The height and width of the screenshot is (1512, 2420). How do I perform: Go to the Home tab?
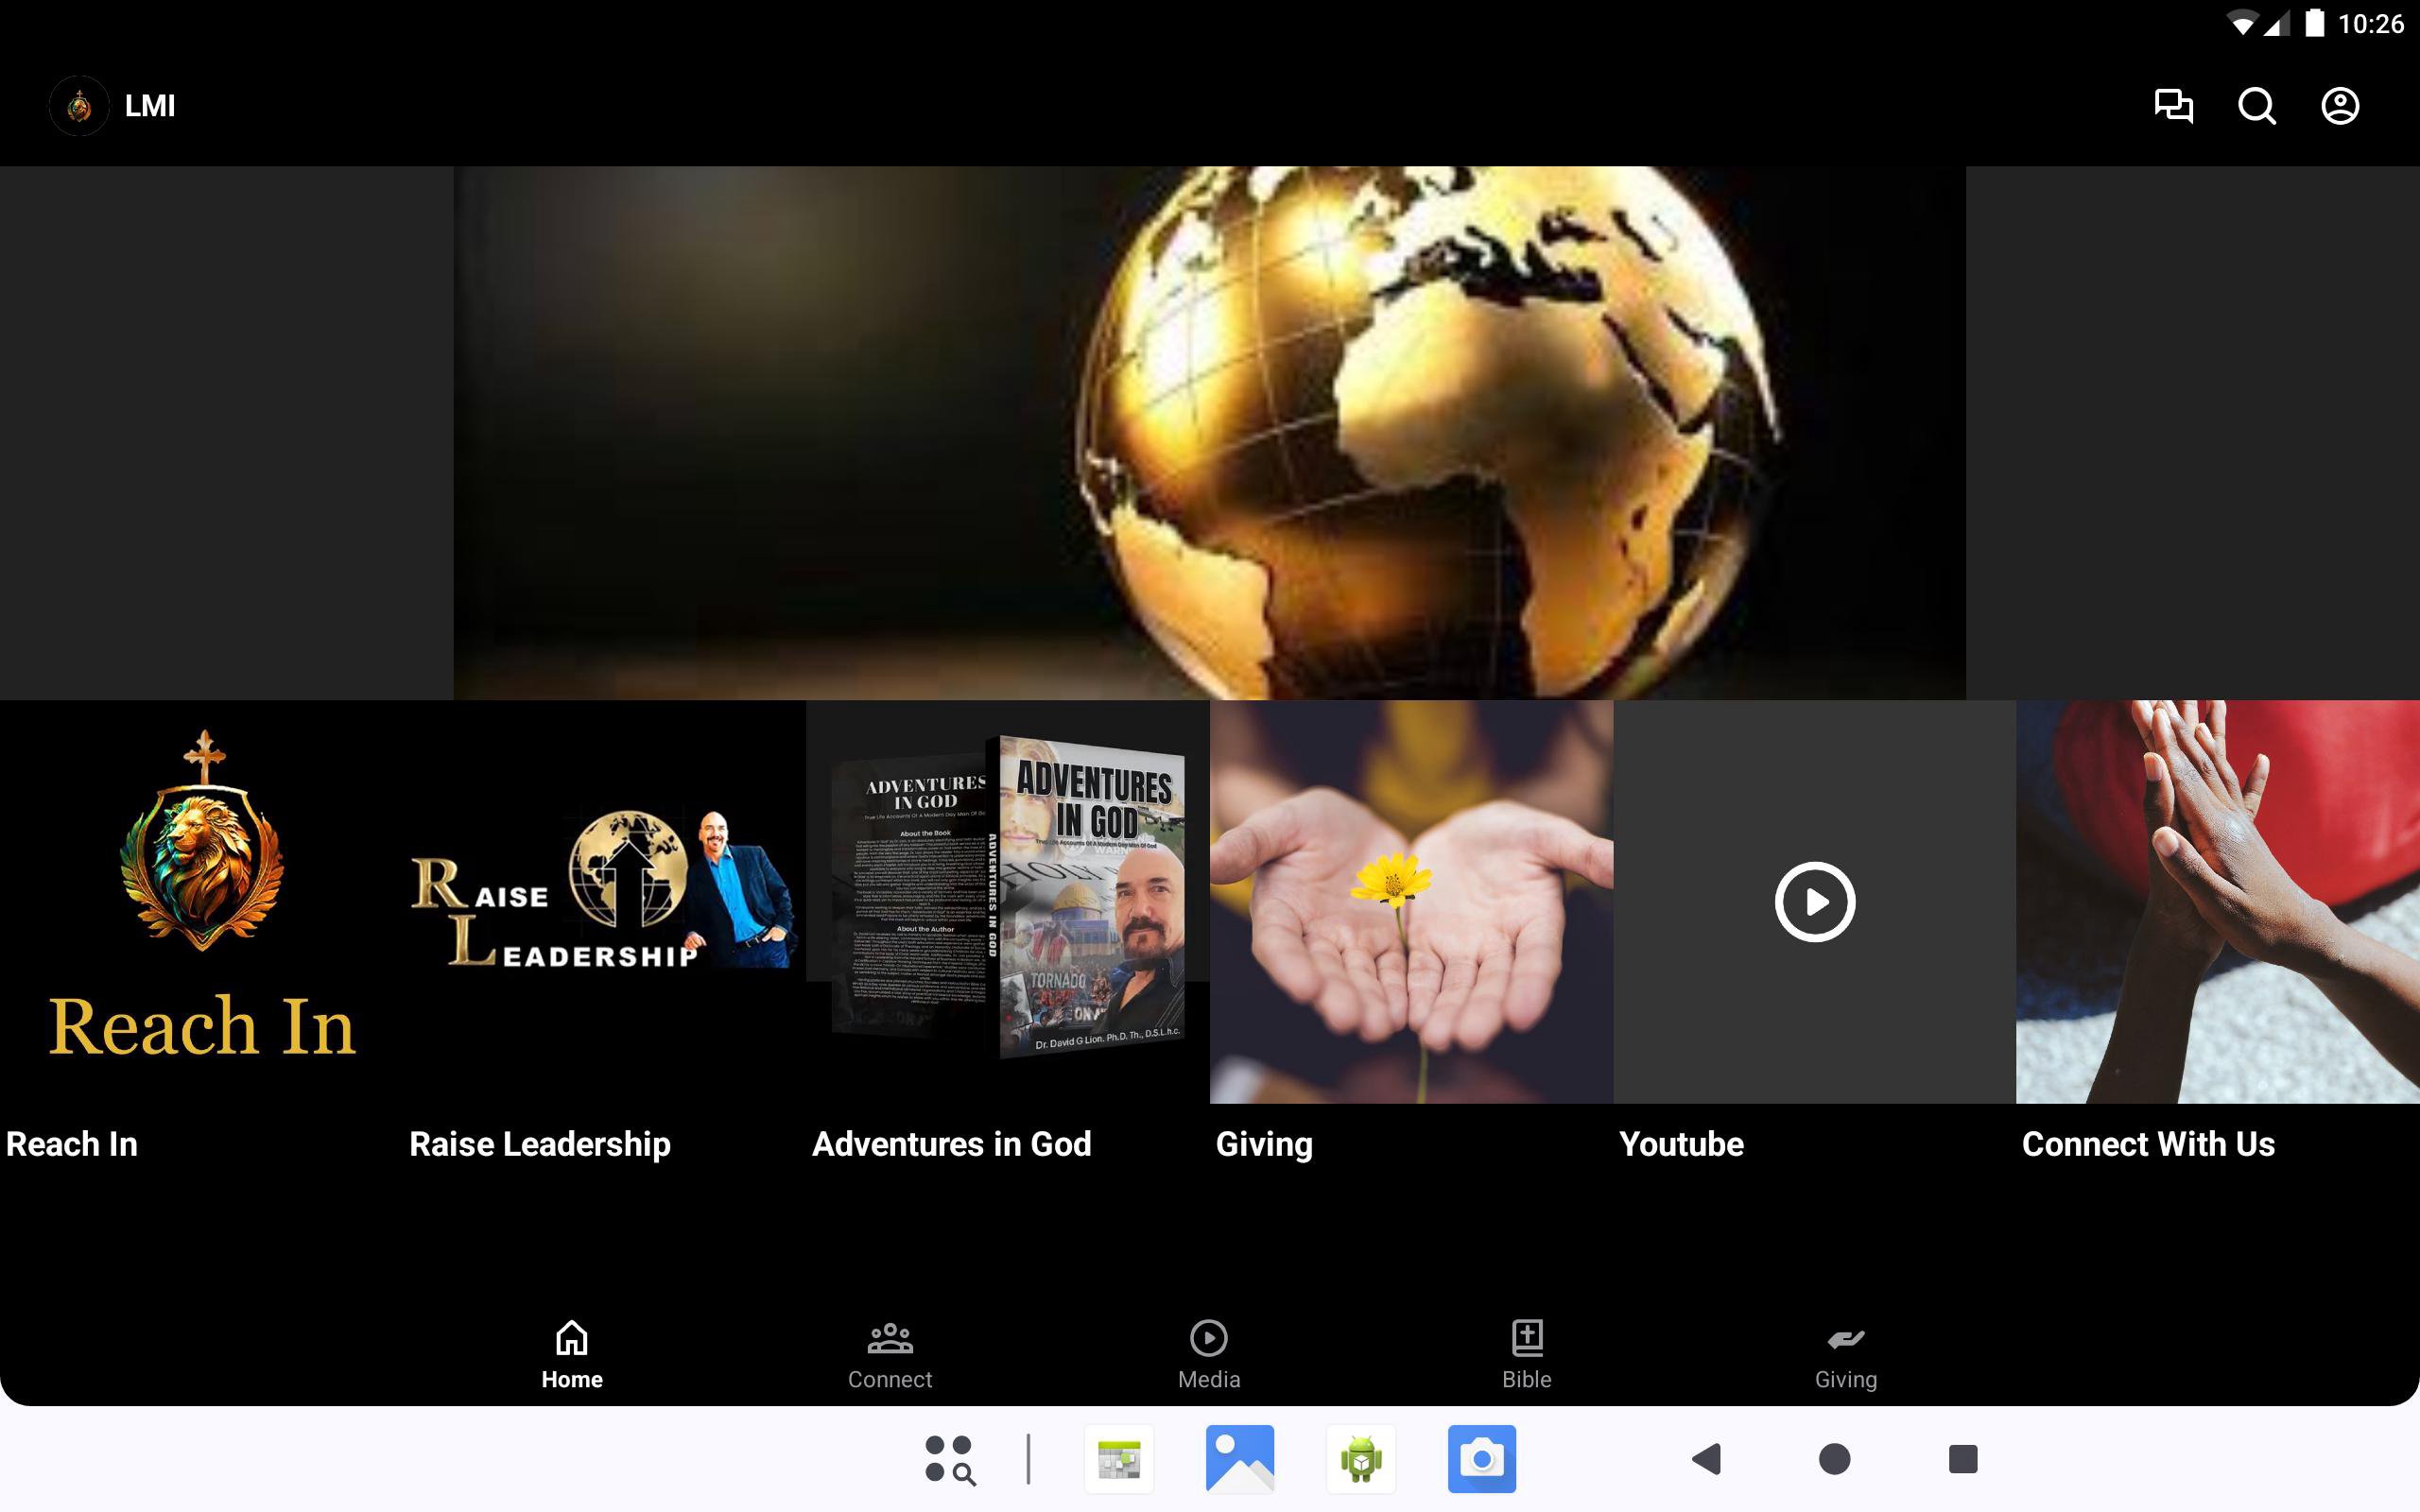pyautogui.click(x=571, y=1355)
